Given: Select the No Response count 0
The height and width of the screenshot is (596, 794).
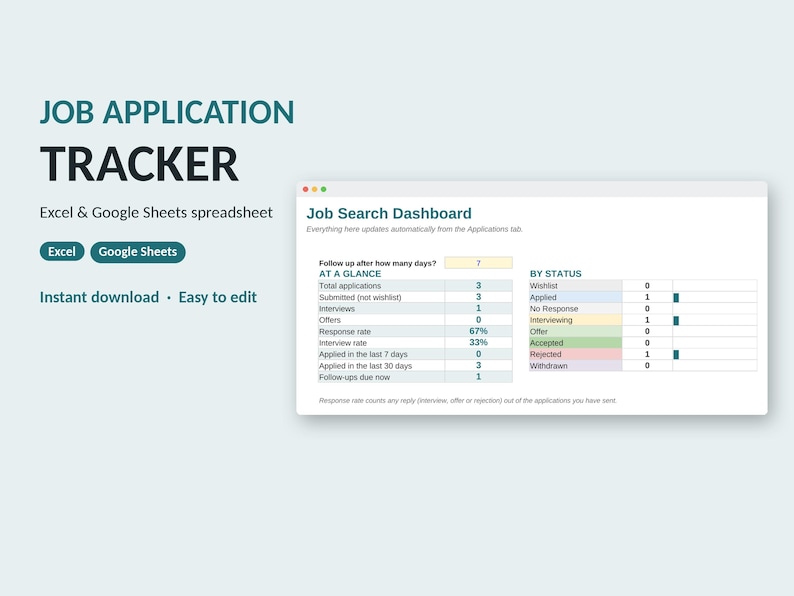Looking at the screenshot, I should [x=647, y=308].
